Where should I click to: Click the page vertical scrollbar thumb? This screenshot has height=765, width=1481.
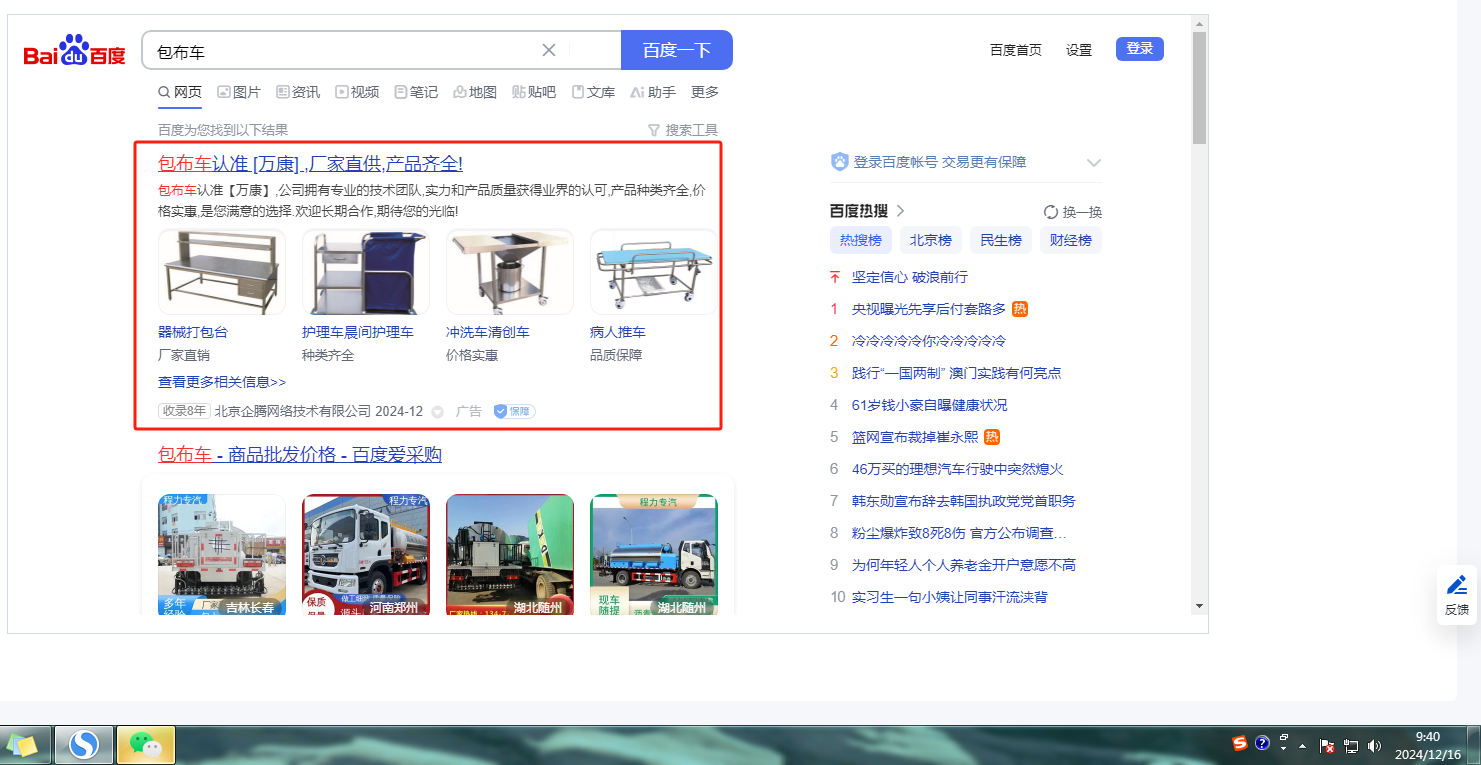[1199, 88]
